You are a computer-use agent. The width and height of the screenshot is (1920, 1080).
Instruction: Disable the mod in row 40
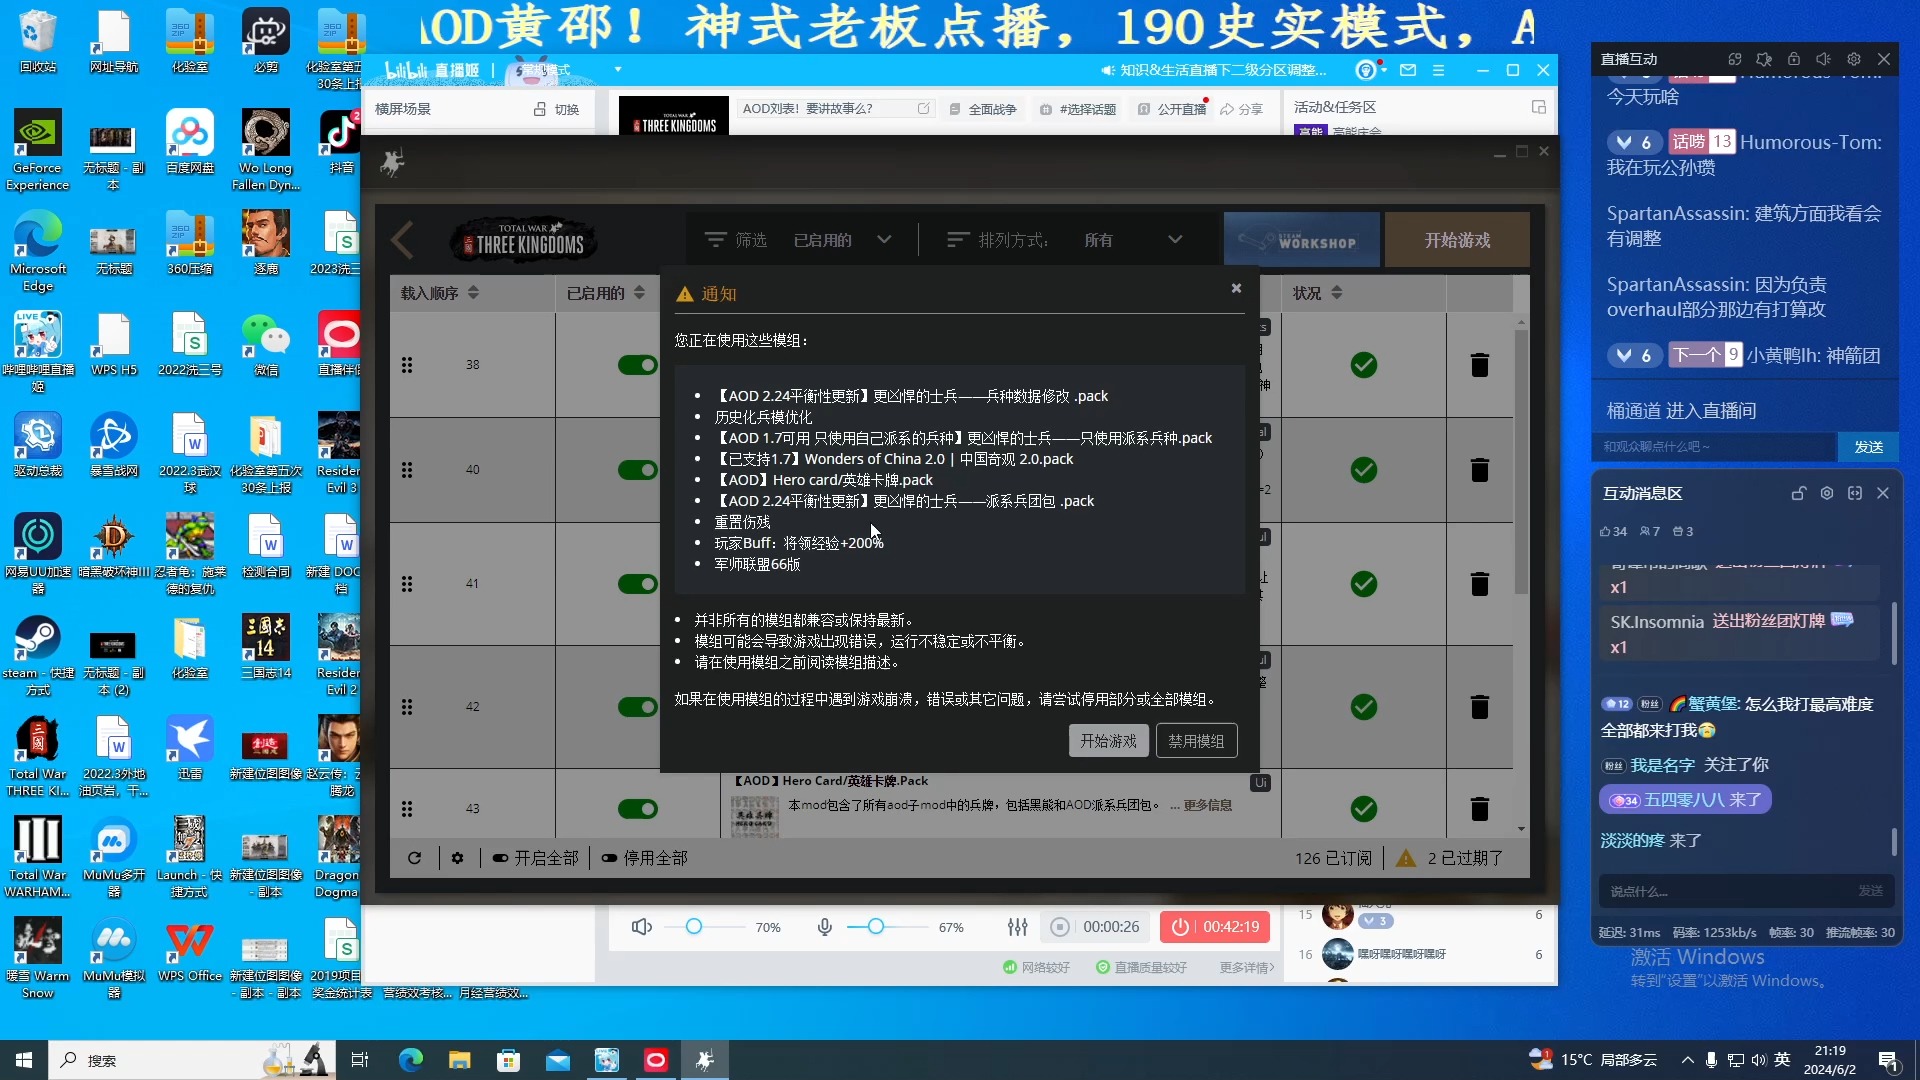click(637, 470)
